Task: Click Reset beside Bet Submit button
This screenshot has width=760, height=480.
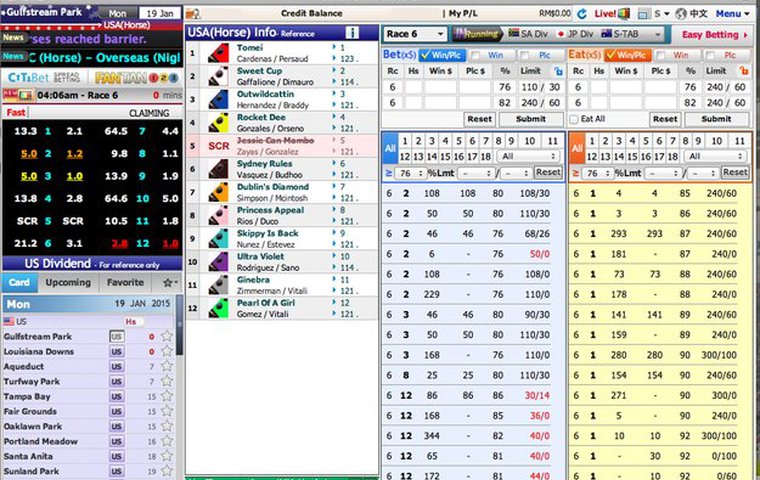Action: coord(480,119)
